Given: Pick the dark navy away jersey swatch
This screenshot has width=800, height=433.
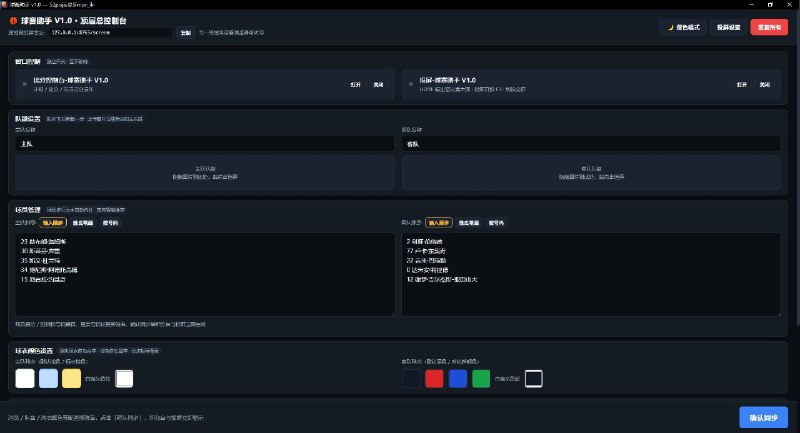Looking at the screenshot, I should (x=411, y=378).
